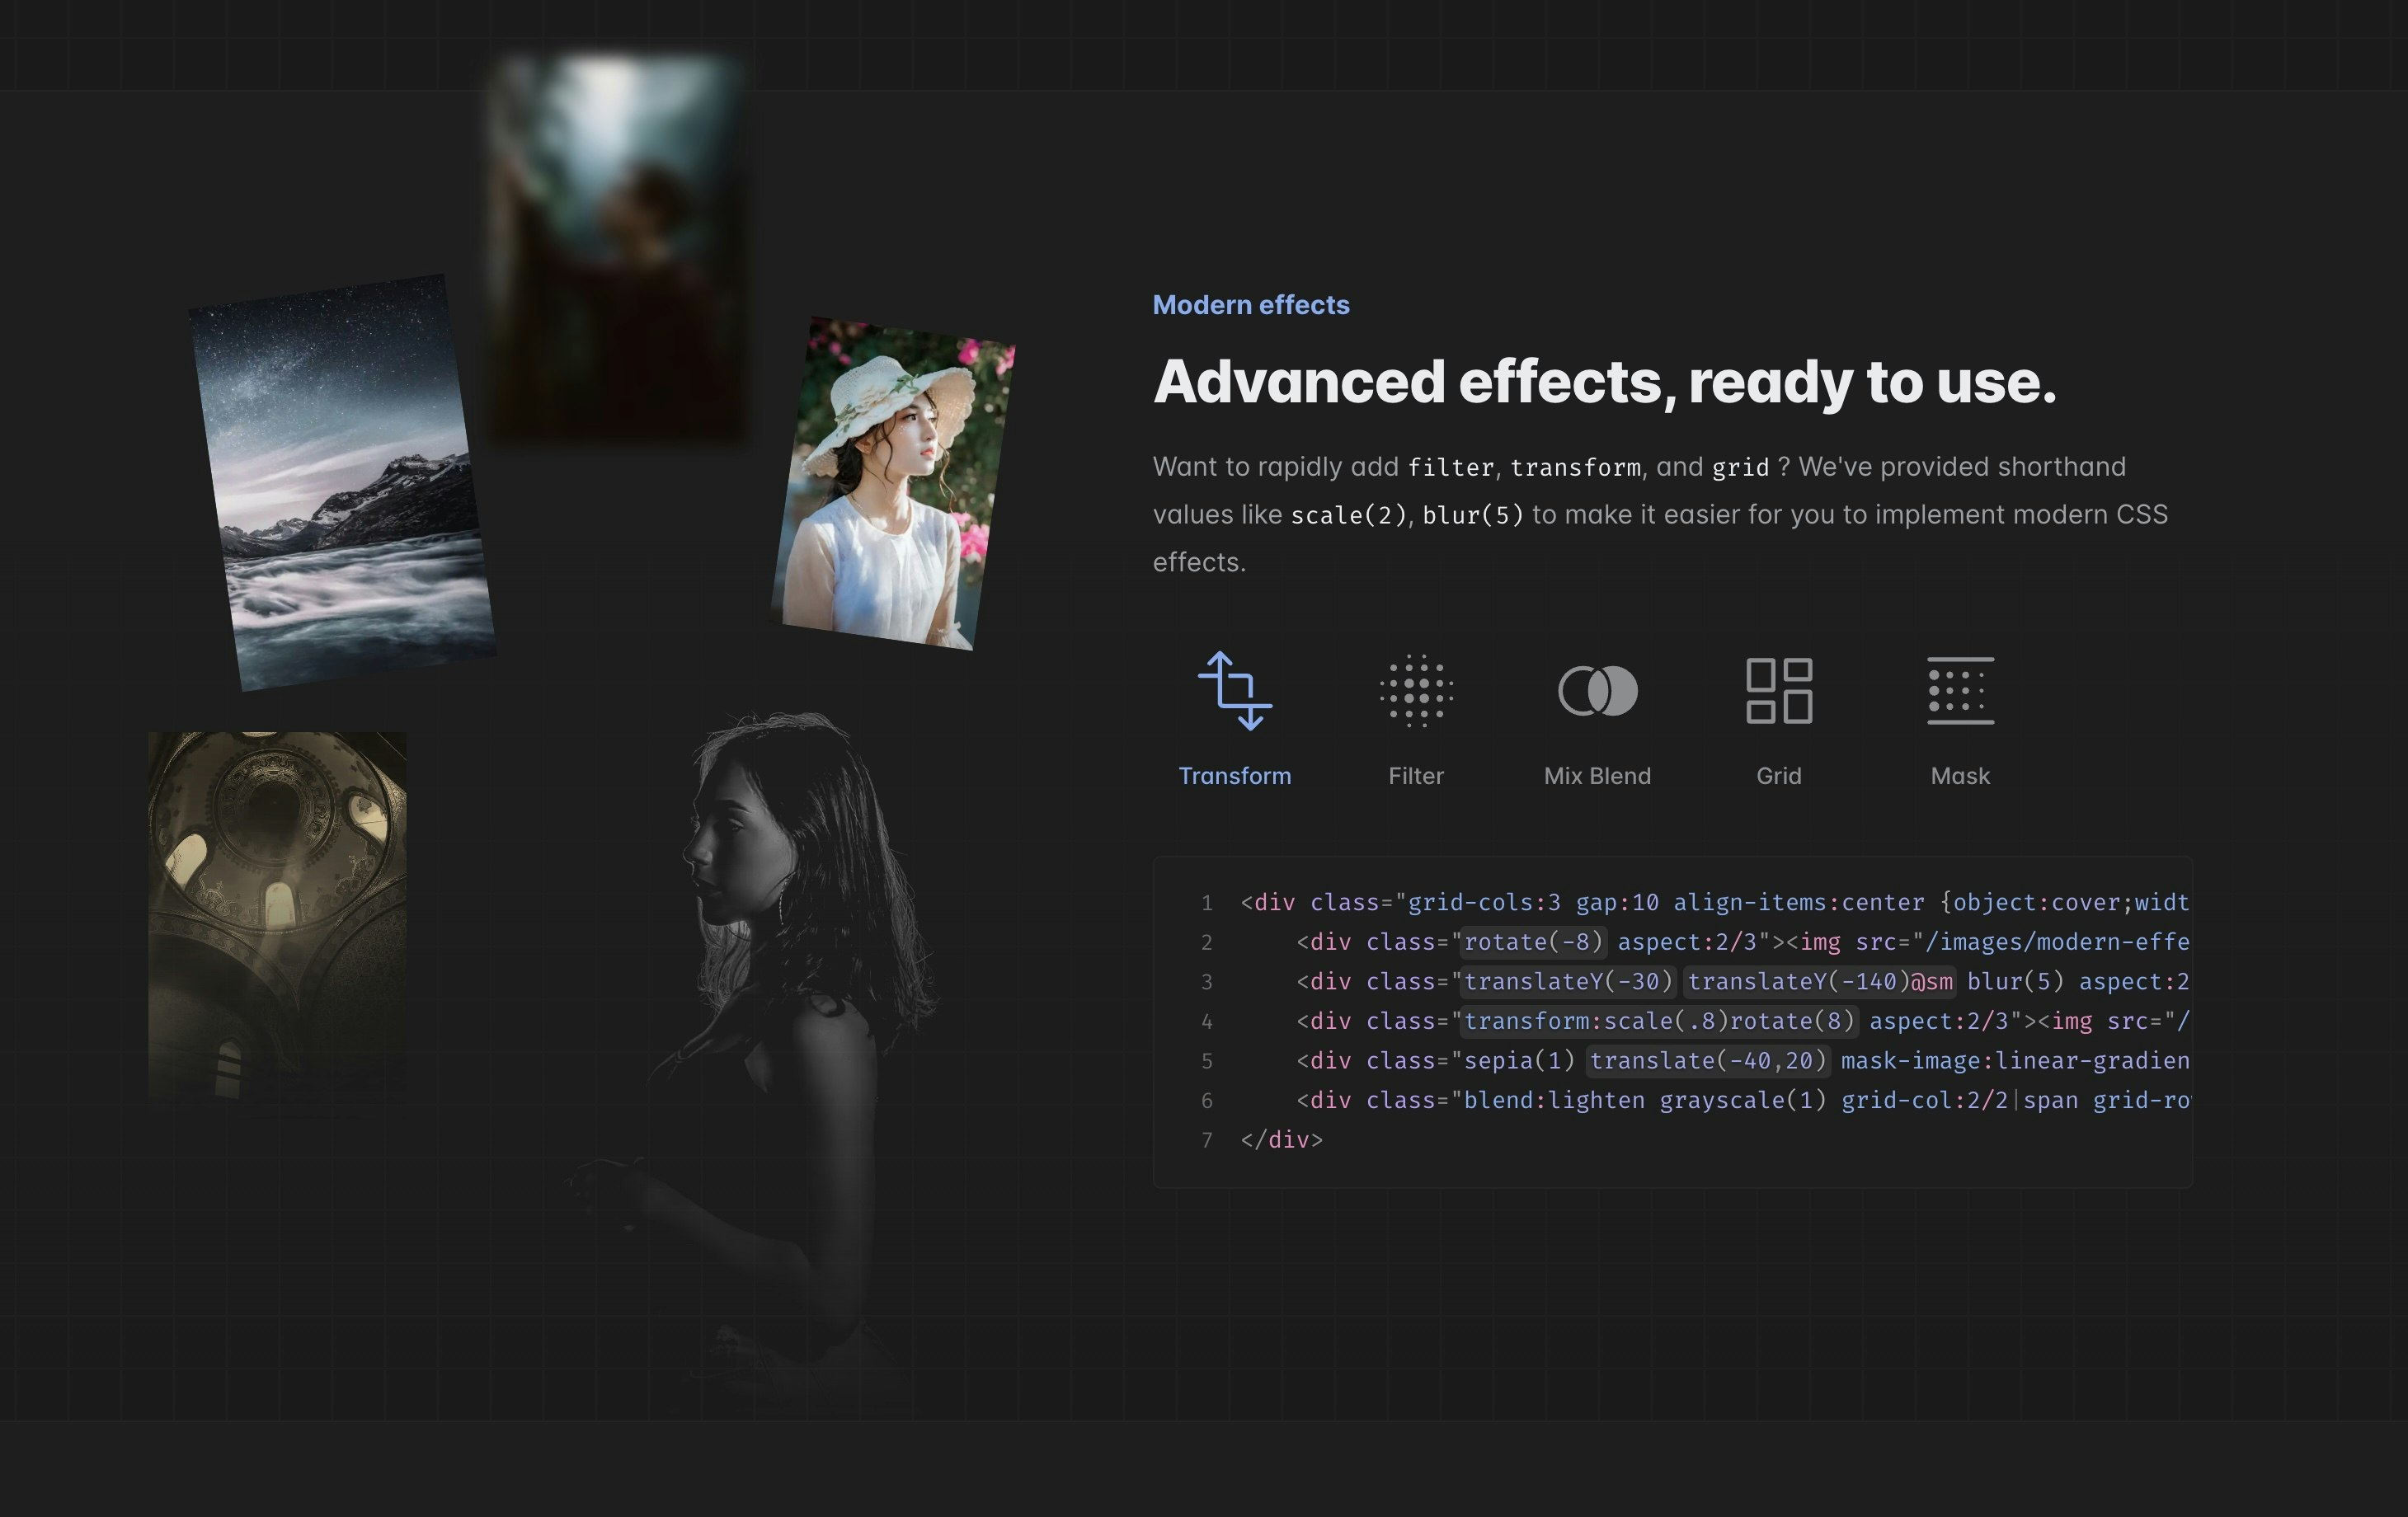Click transform:scale(.8)rotate(8) in code line 4
The image size is (2408, 1517).
pos(1659,1021)
